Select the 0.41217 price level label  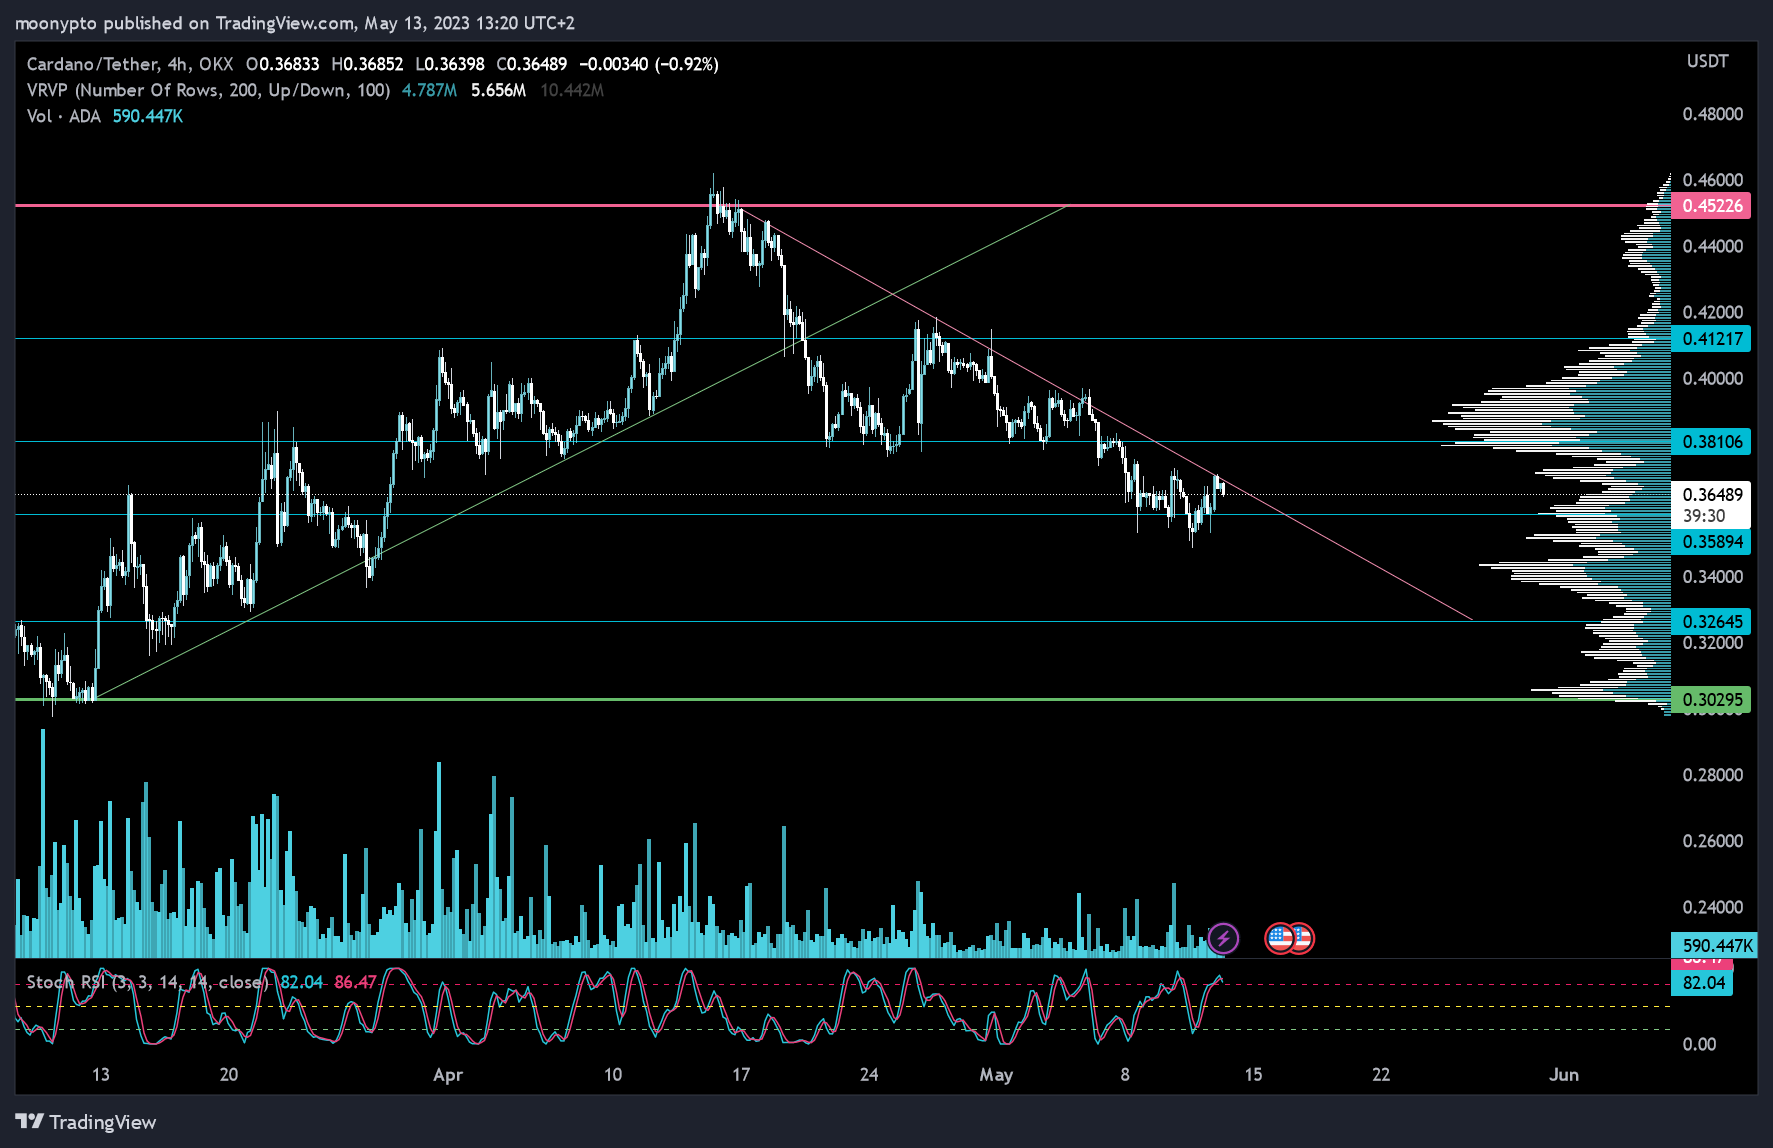point(1711,338)
